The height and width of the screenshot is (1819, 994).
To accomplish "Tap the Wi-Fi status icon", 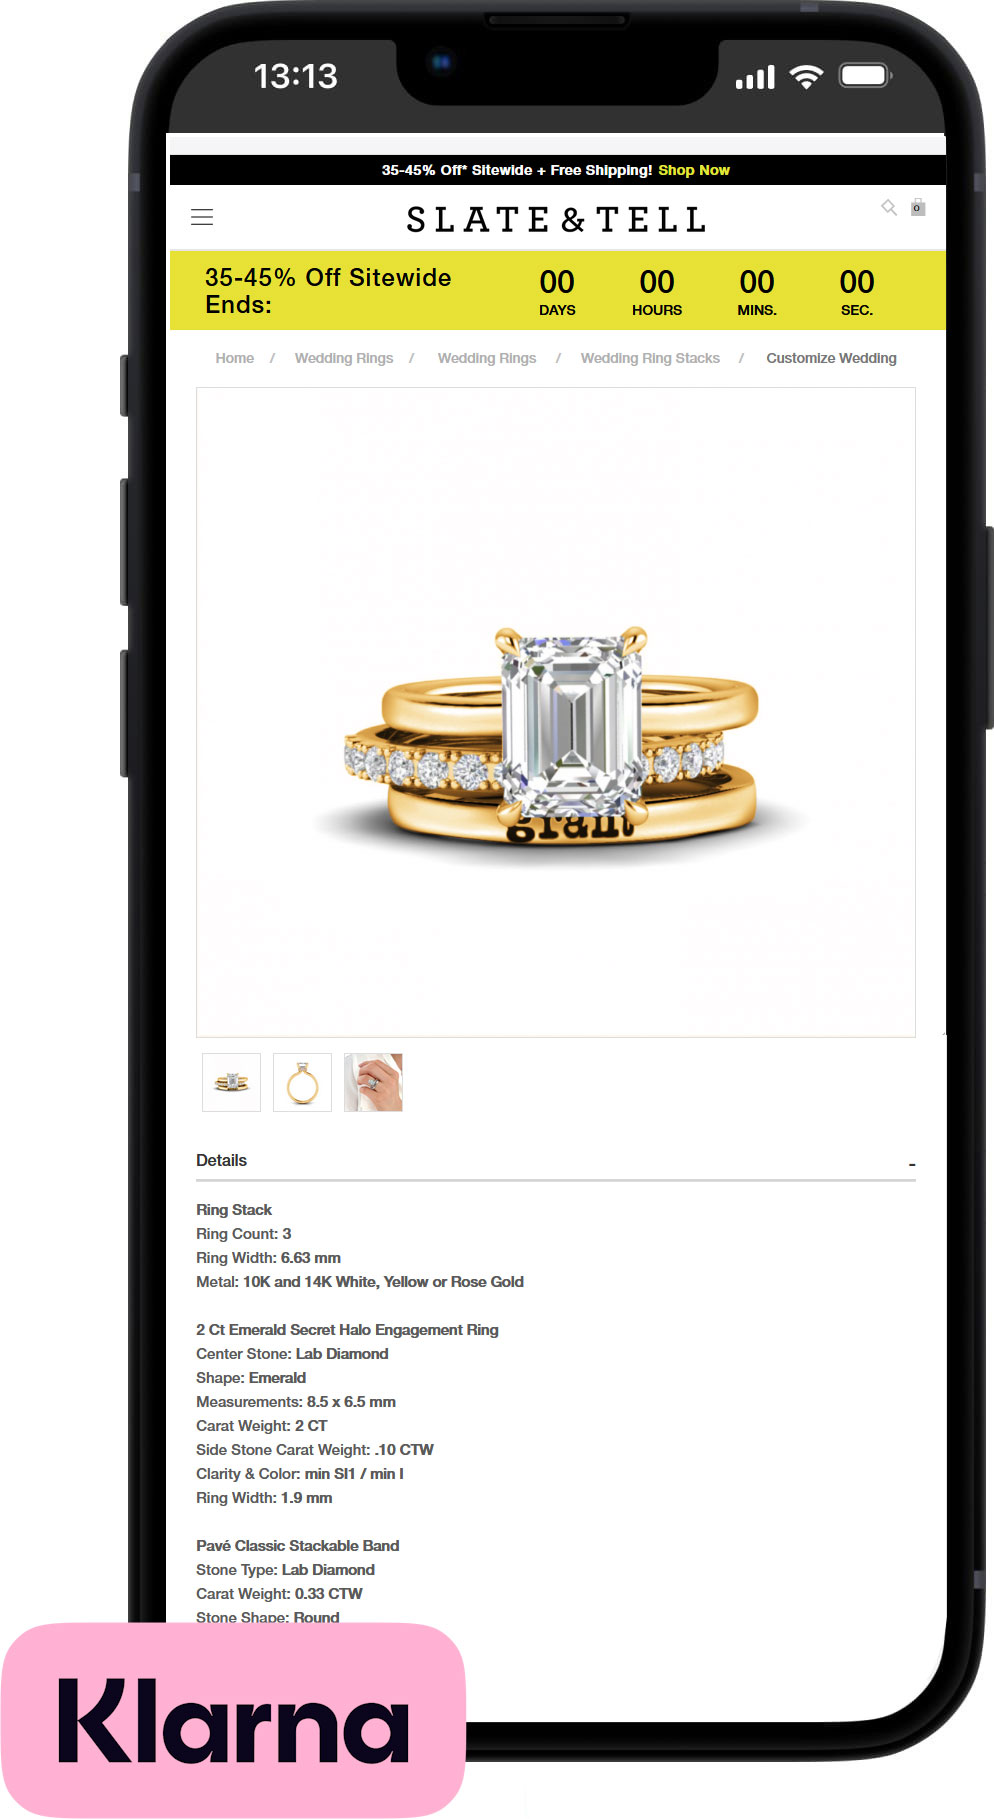I will pos(806,76).
